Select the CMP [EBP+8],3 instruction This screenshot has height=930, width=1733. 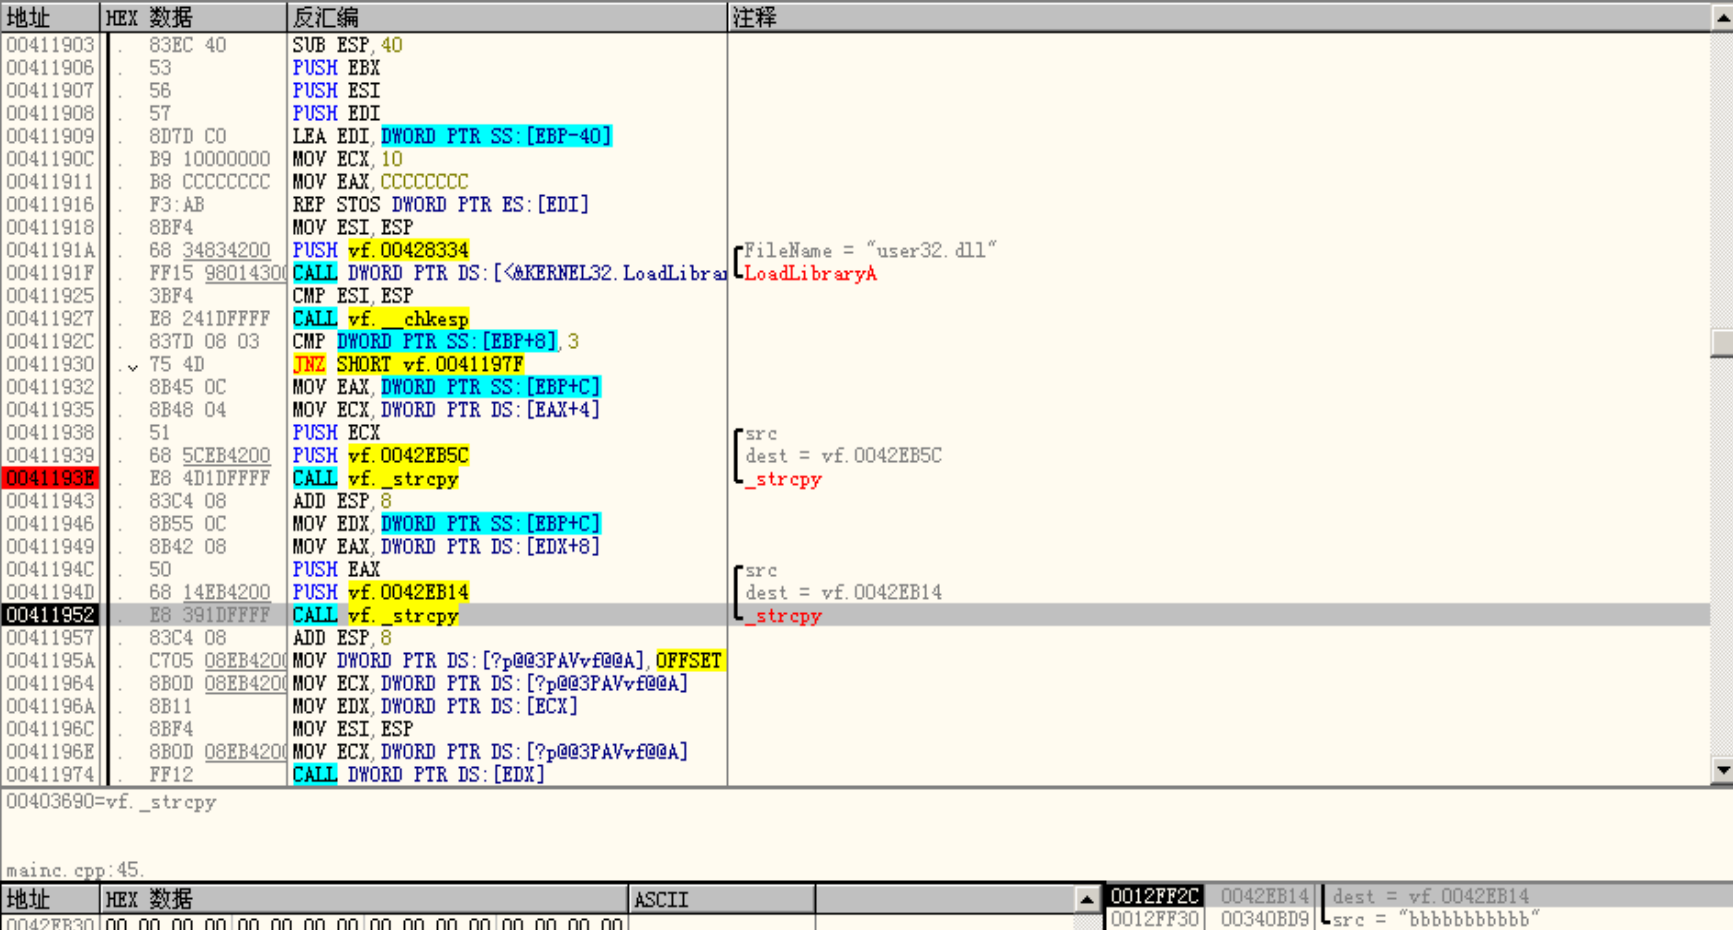tap(435, 341)
